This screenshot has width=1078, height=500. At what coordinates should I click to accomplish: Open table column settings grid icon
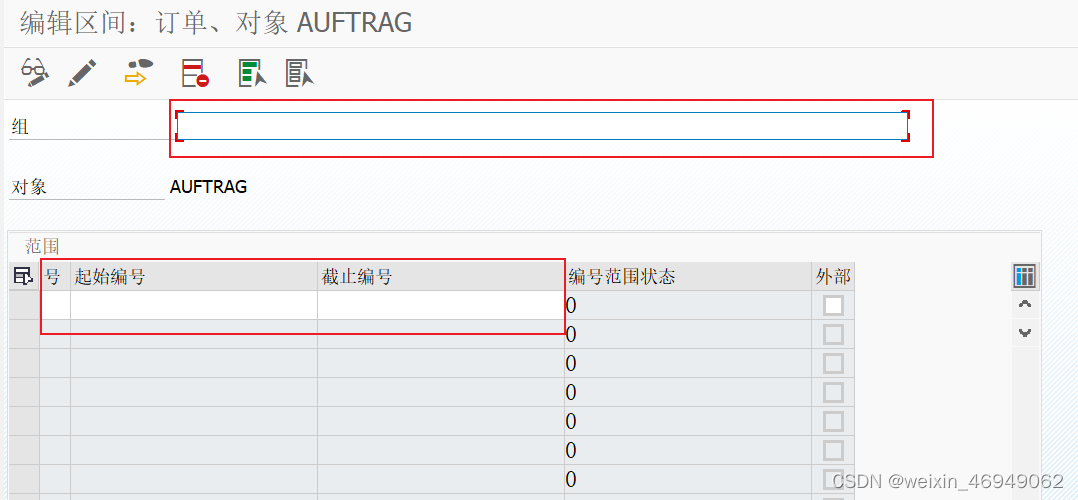point(1024,276)
